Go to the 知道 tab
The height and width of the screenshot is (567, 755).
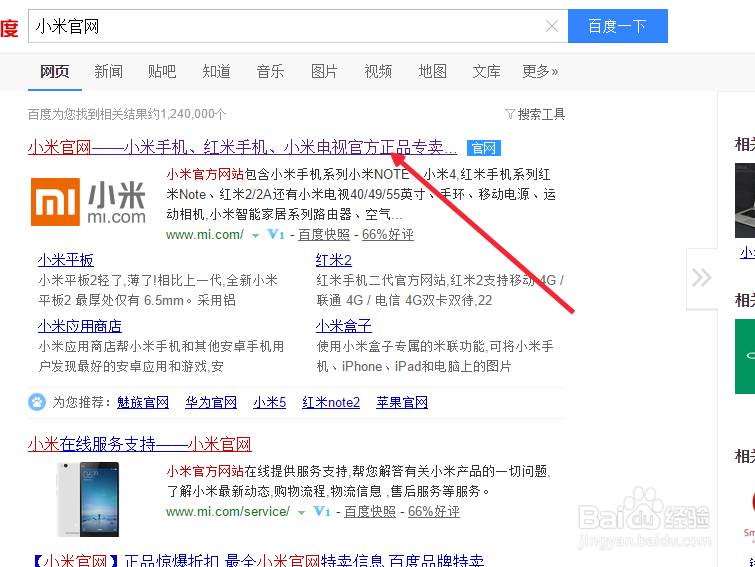point(216,71)
